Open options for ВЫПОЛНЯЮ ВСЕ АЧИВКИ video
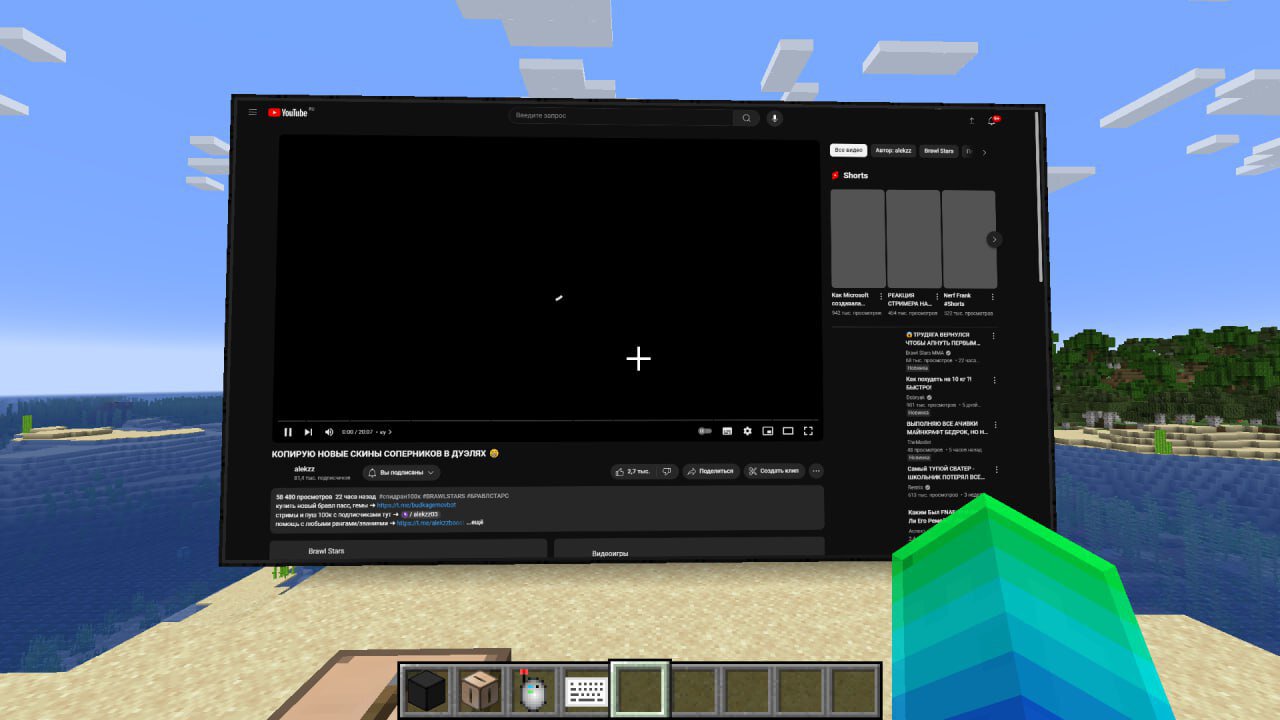1280x720 pixels. [x=996, y=424]
